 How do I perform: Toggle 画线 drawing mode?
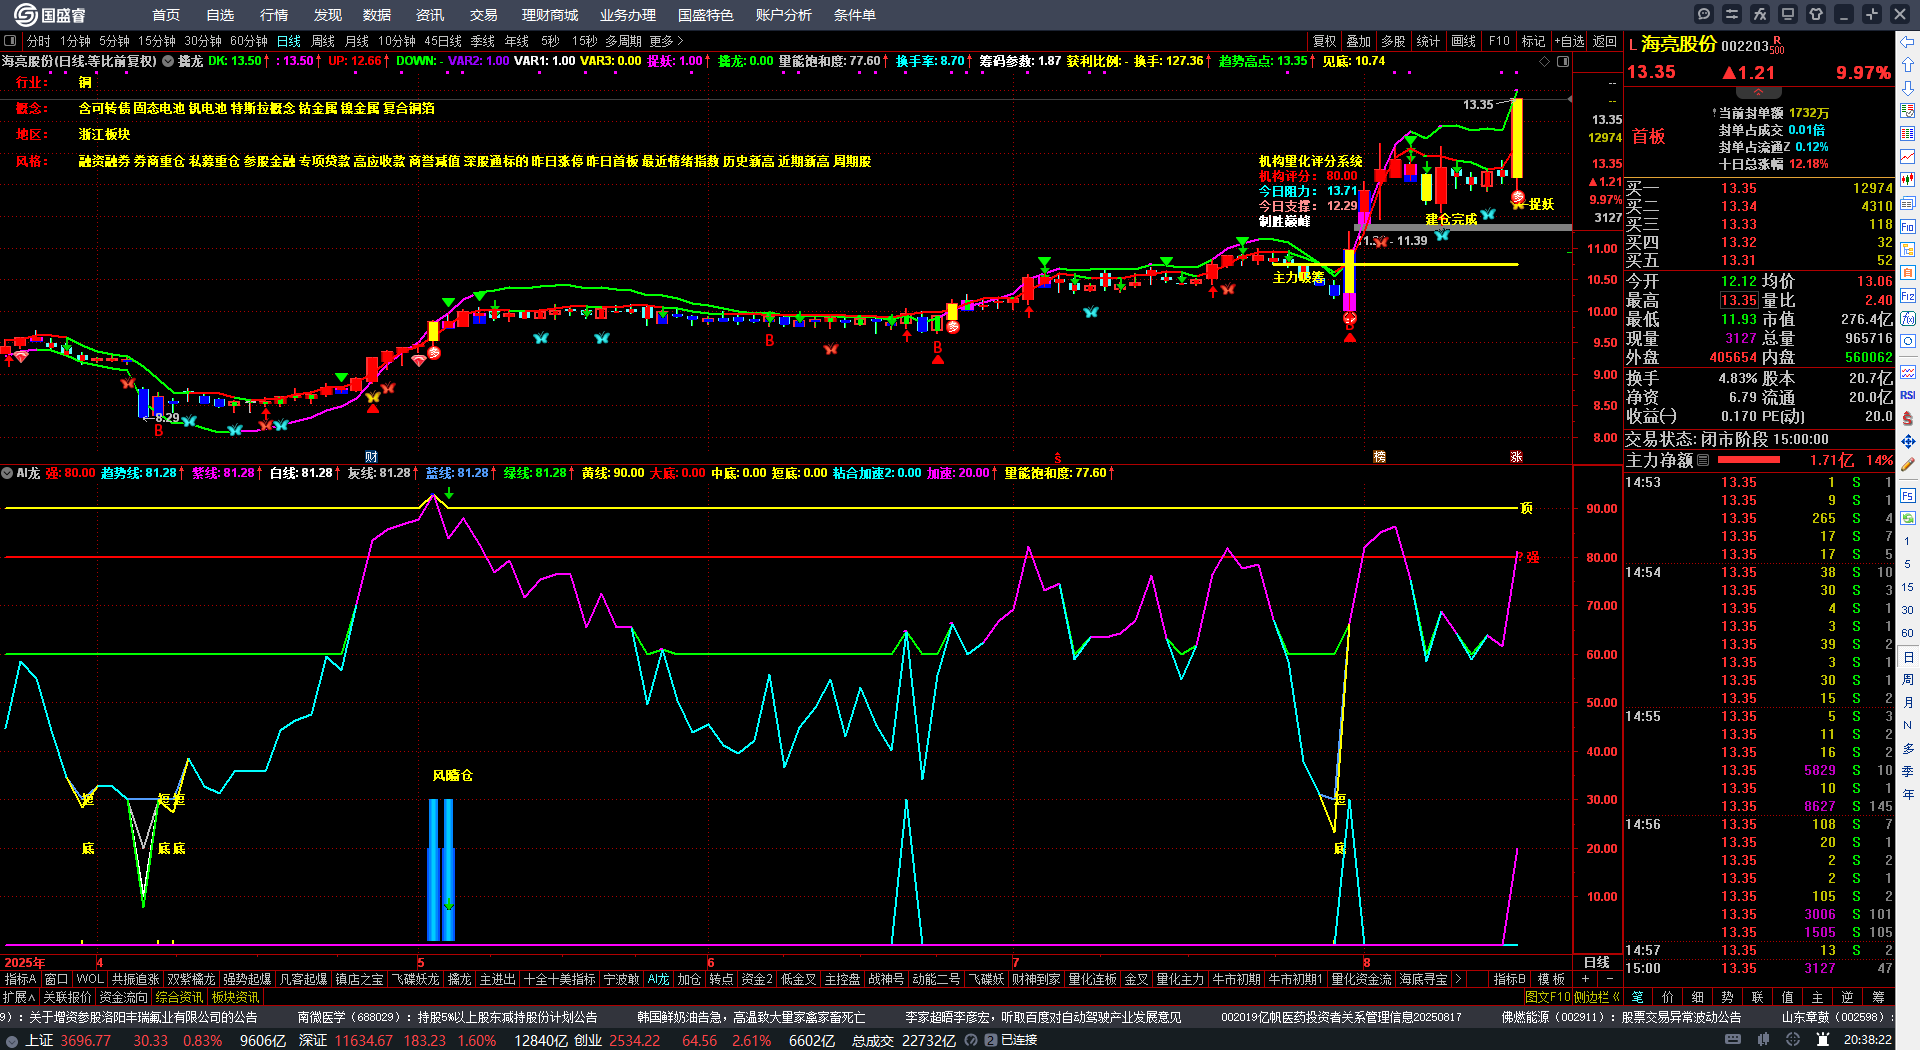[1463, 41]
